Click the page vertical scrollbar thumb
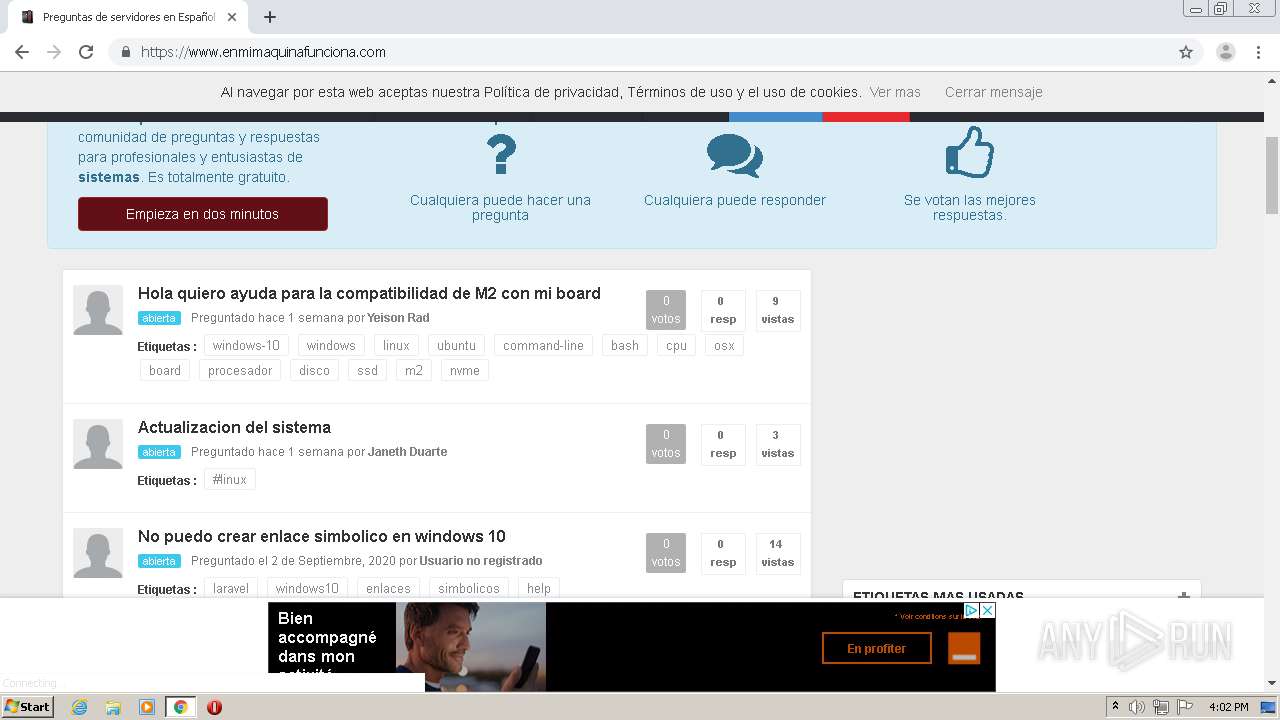 click(x=1272, y=173)
